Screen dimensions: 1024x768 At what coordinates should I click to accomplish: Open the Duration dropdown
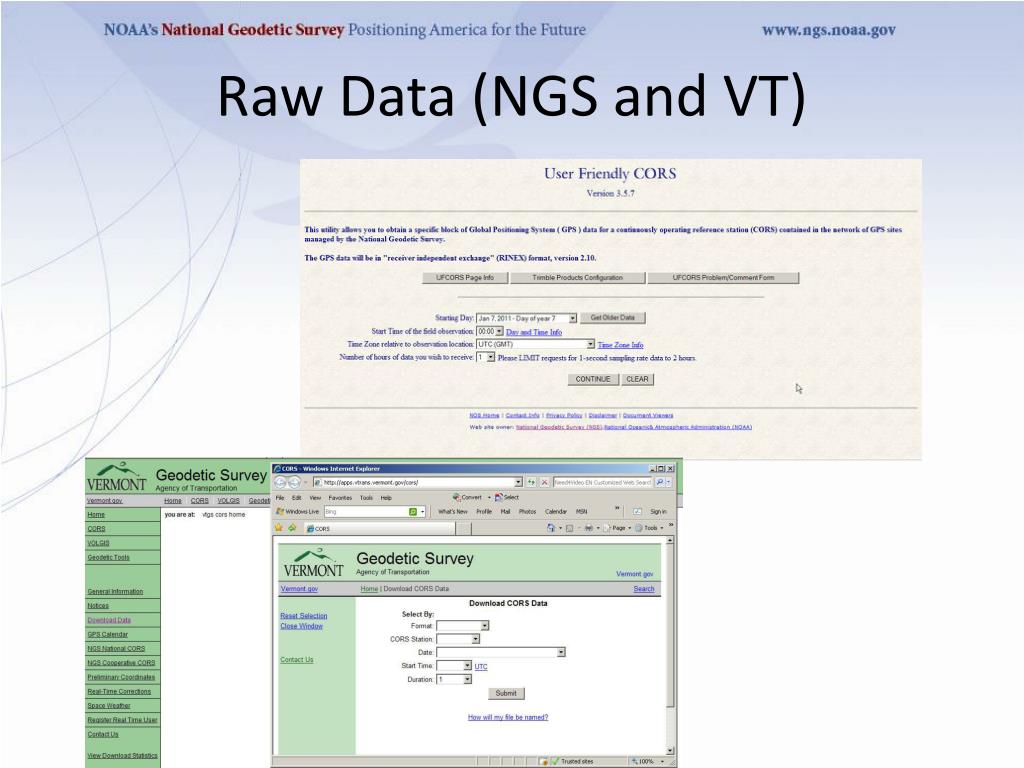tap(454, 679)
